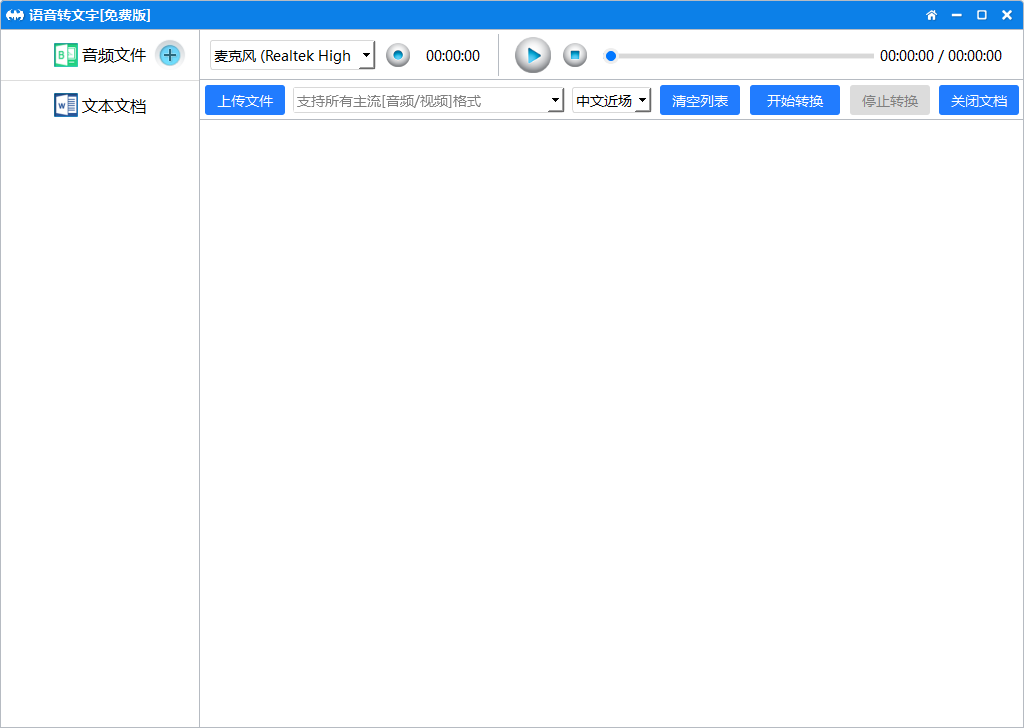Click the app logo in title bar
Image resolution: width=1024 pixels, height=728 pixels.
(x=15, y=15)
